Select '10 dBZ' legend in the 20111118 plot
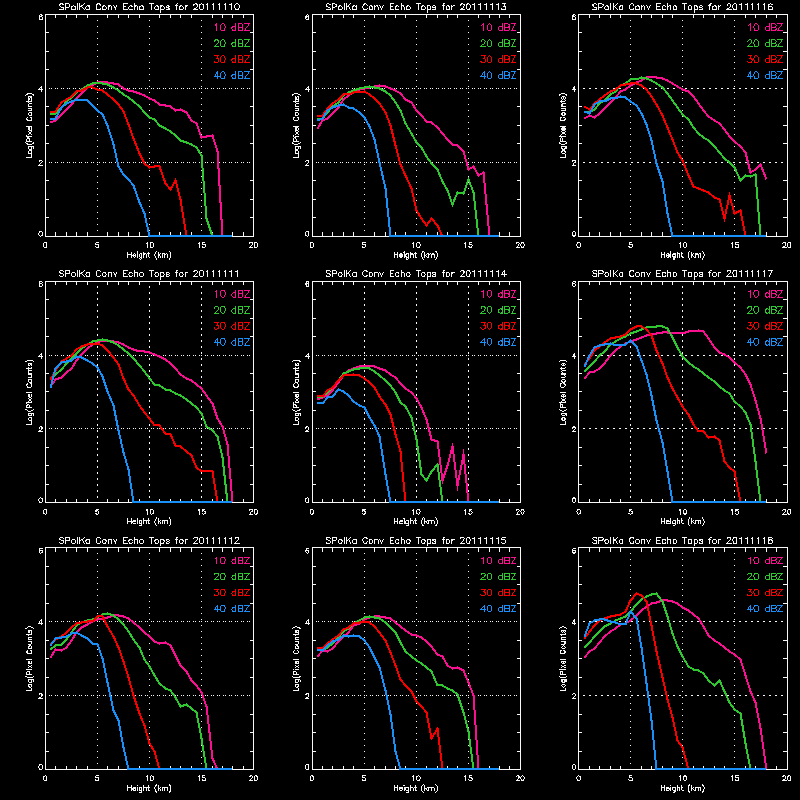The image size is (800, 800). 765,561
